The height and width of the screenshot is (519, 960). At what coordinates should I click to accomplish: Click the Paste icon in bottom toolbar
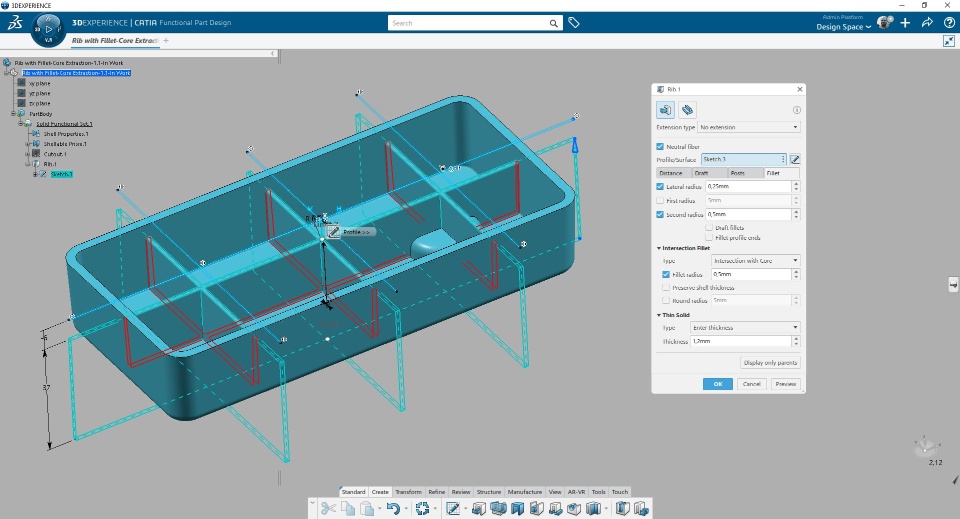tap(367, 508)
